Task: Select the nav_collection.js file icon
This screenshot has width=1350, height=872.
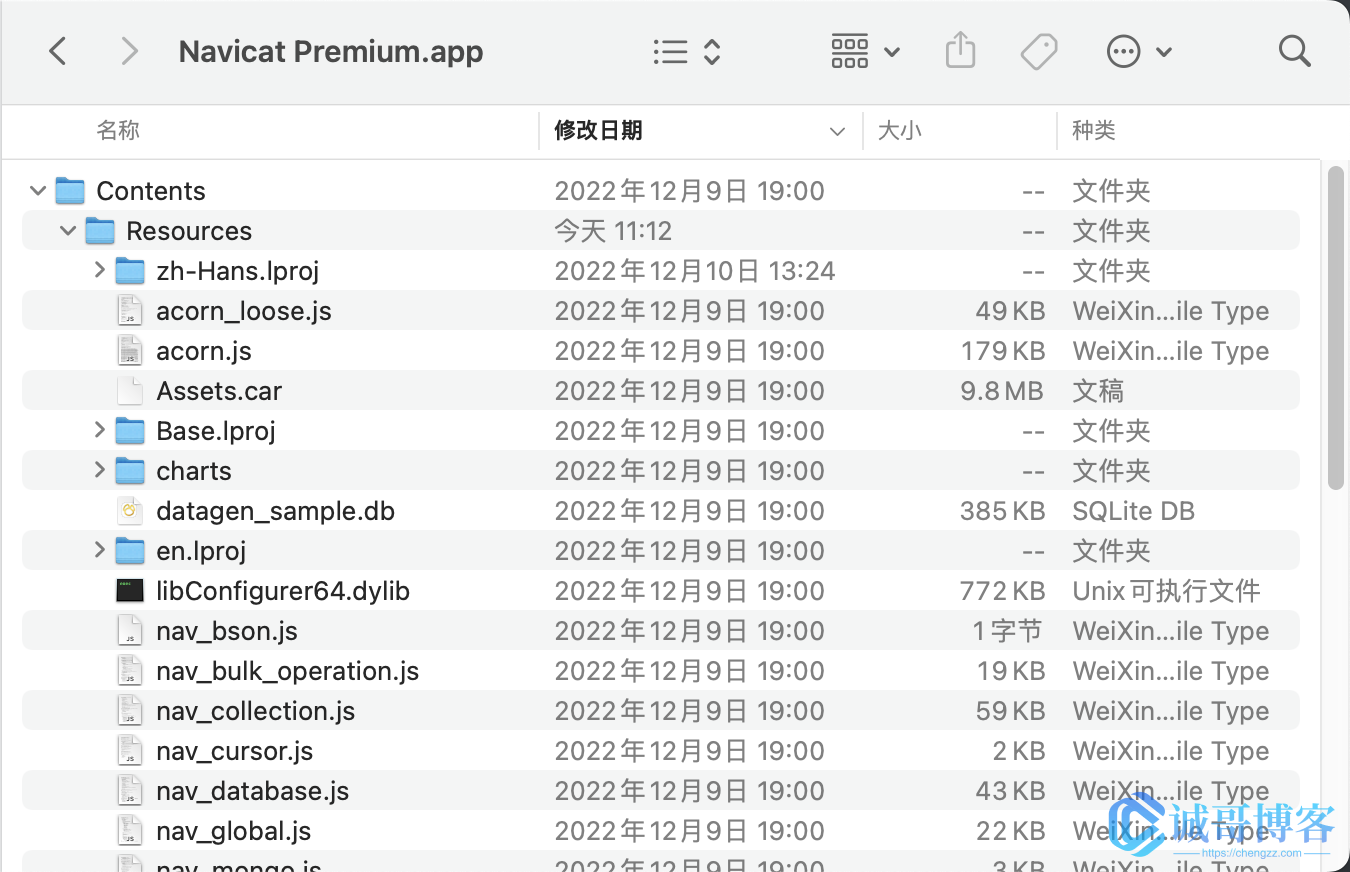Action: [x=130, y=710]
